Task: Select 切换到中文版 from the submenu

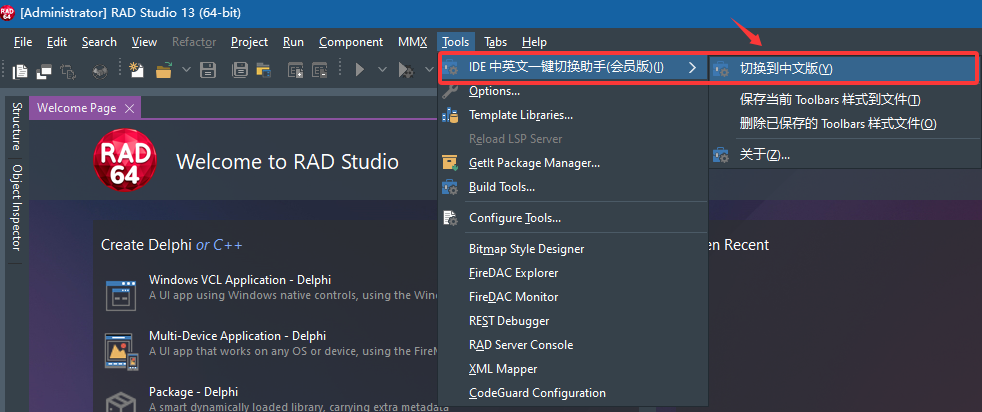Action: point(785,68)
